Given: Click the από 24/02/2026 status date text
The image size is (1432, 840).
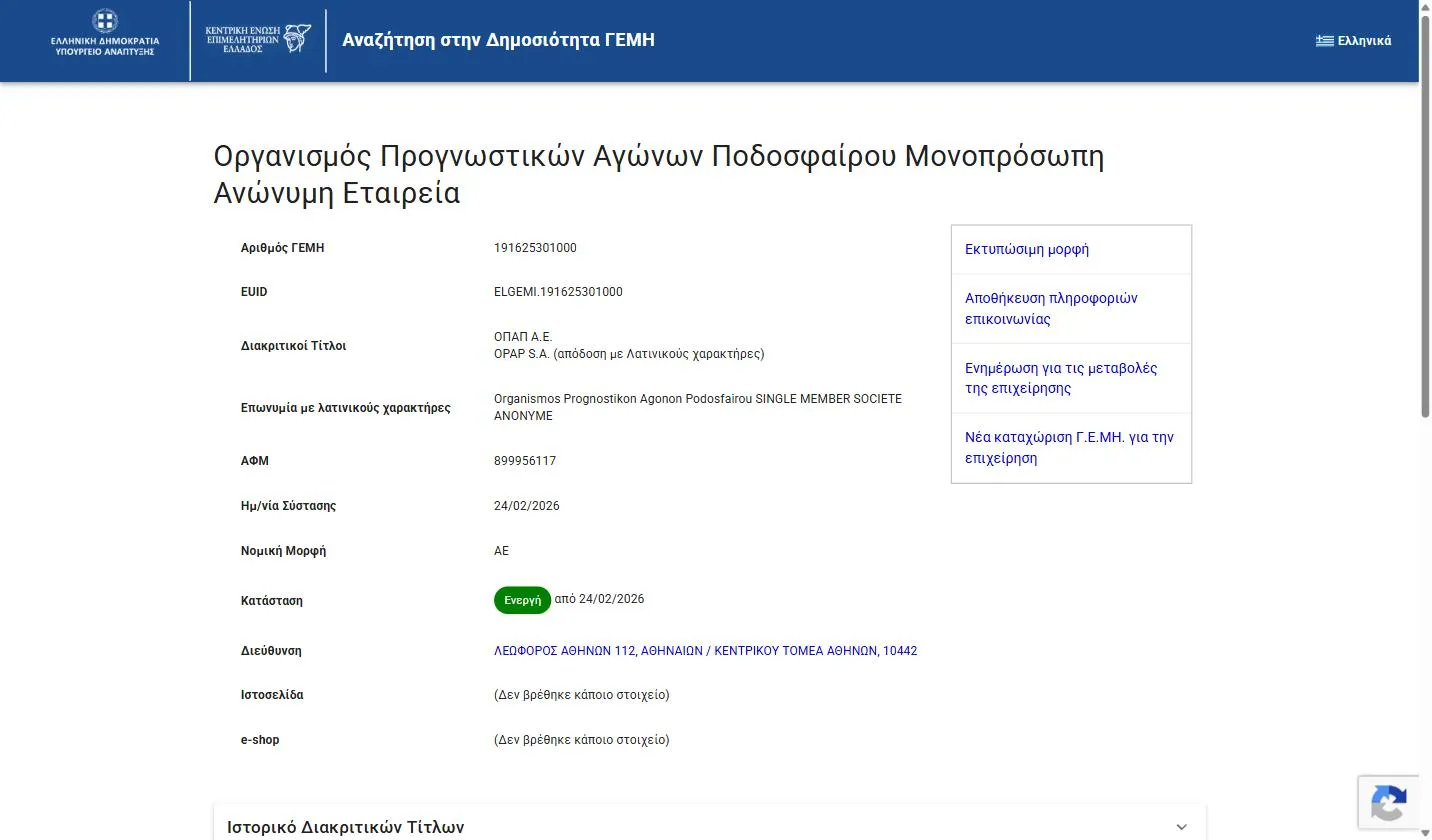Looking at the screenshot, I should 600,599.
